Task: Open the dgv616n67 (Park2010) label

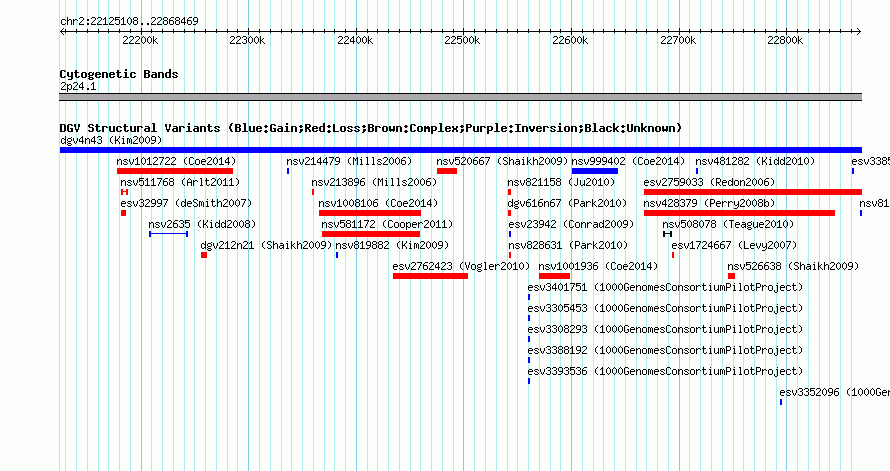Action: click(x=567, y=203)
